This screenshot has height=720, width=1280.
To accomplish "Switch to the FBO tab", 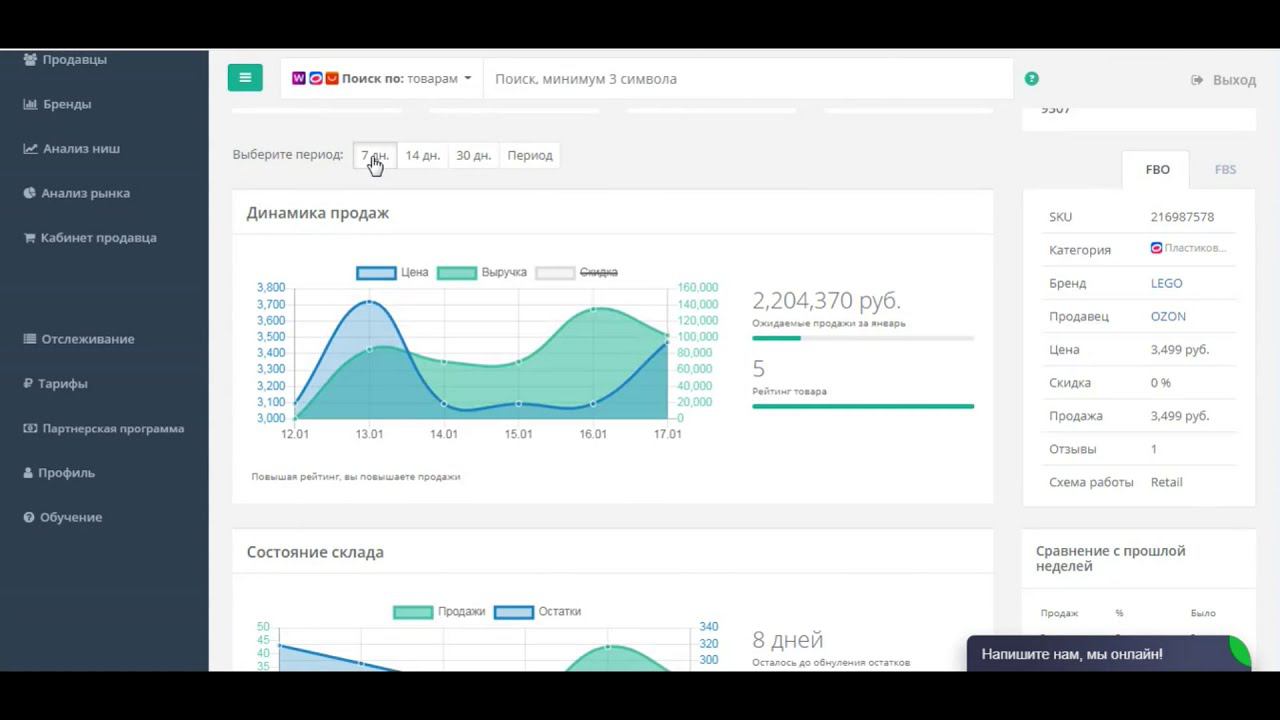I will pos(1157,169).
